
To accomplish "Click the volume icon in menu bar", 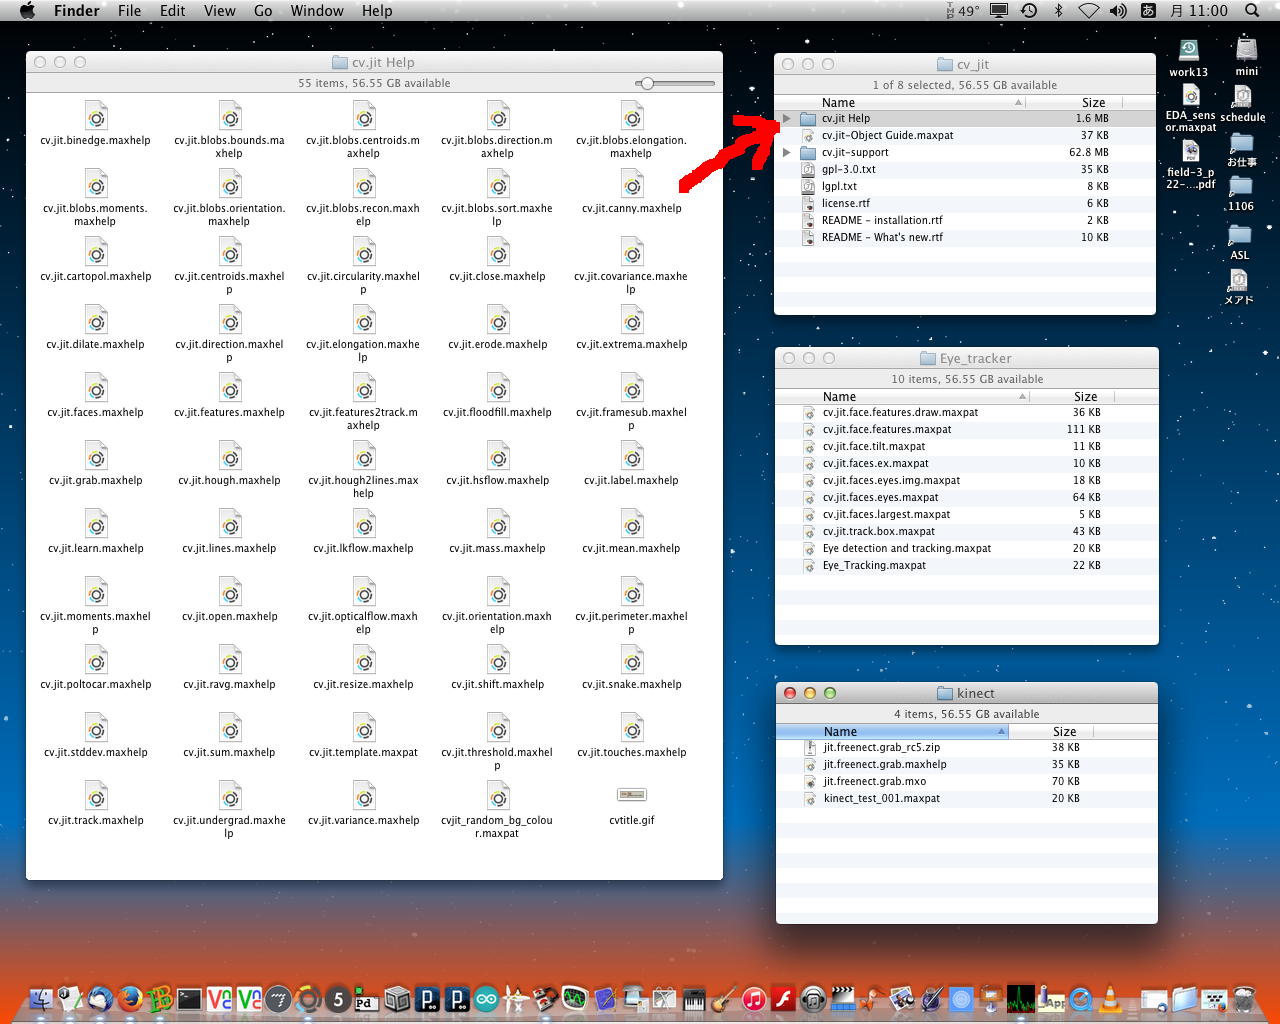I will pos(1118,11).
